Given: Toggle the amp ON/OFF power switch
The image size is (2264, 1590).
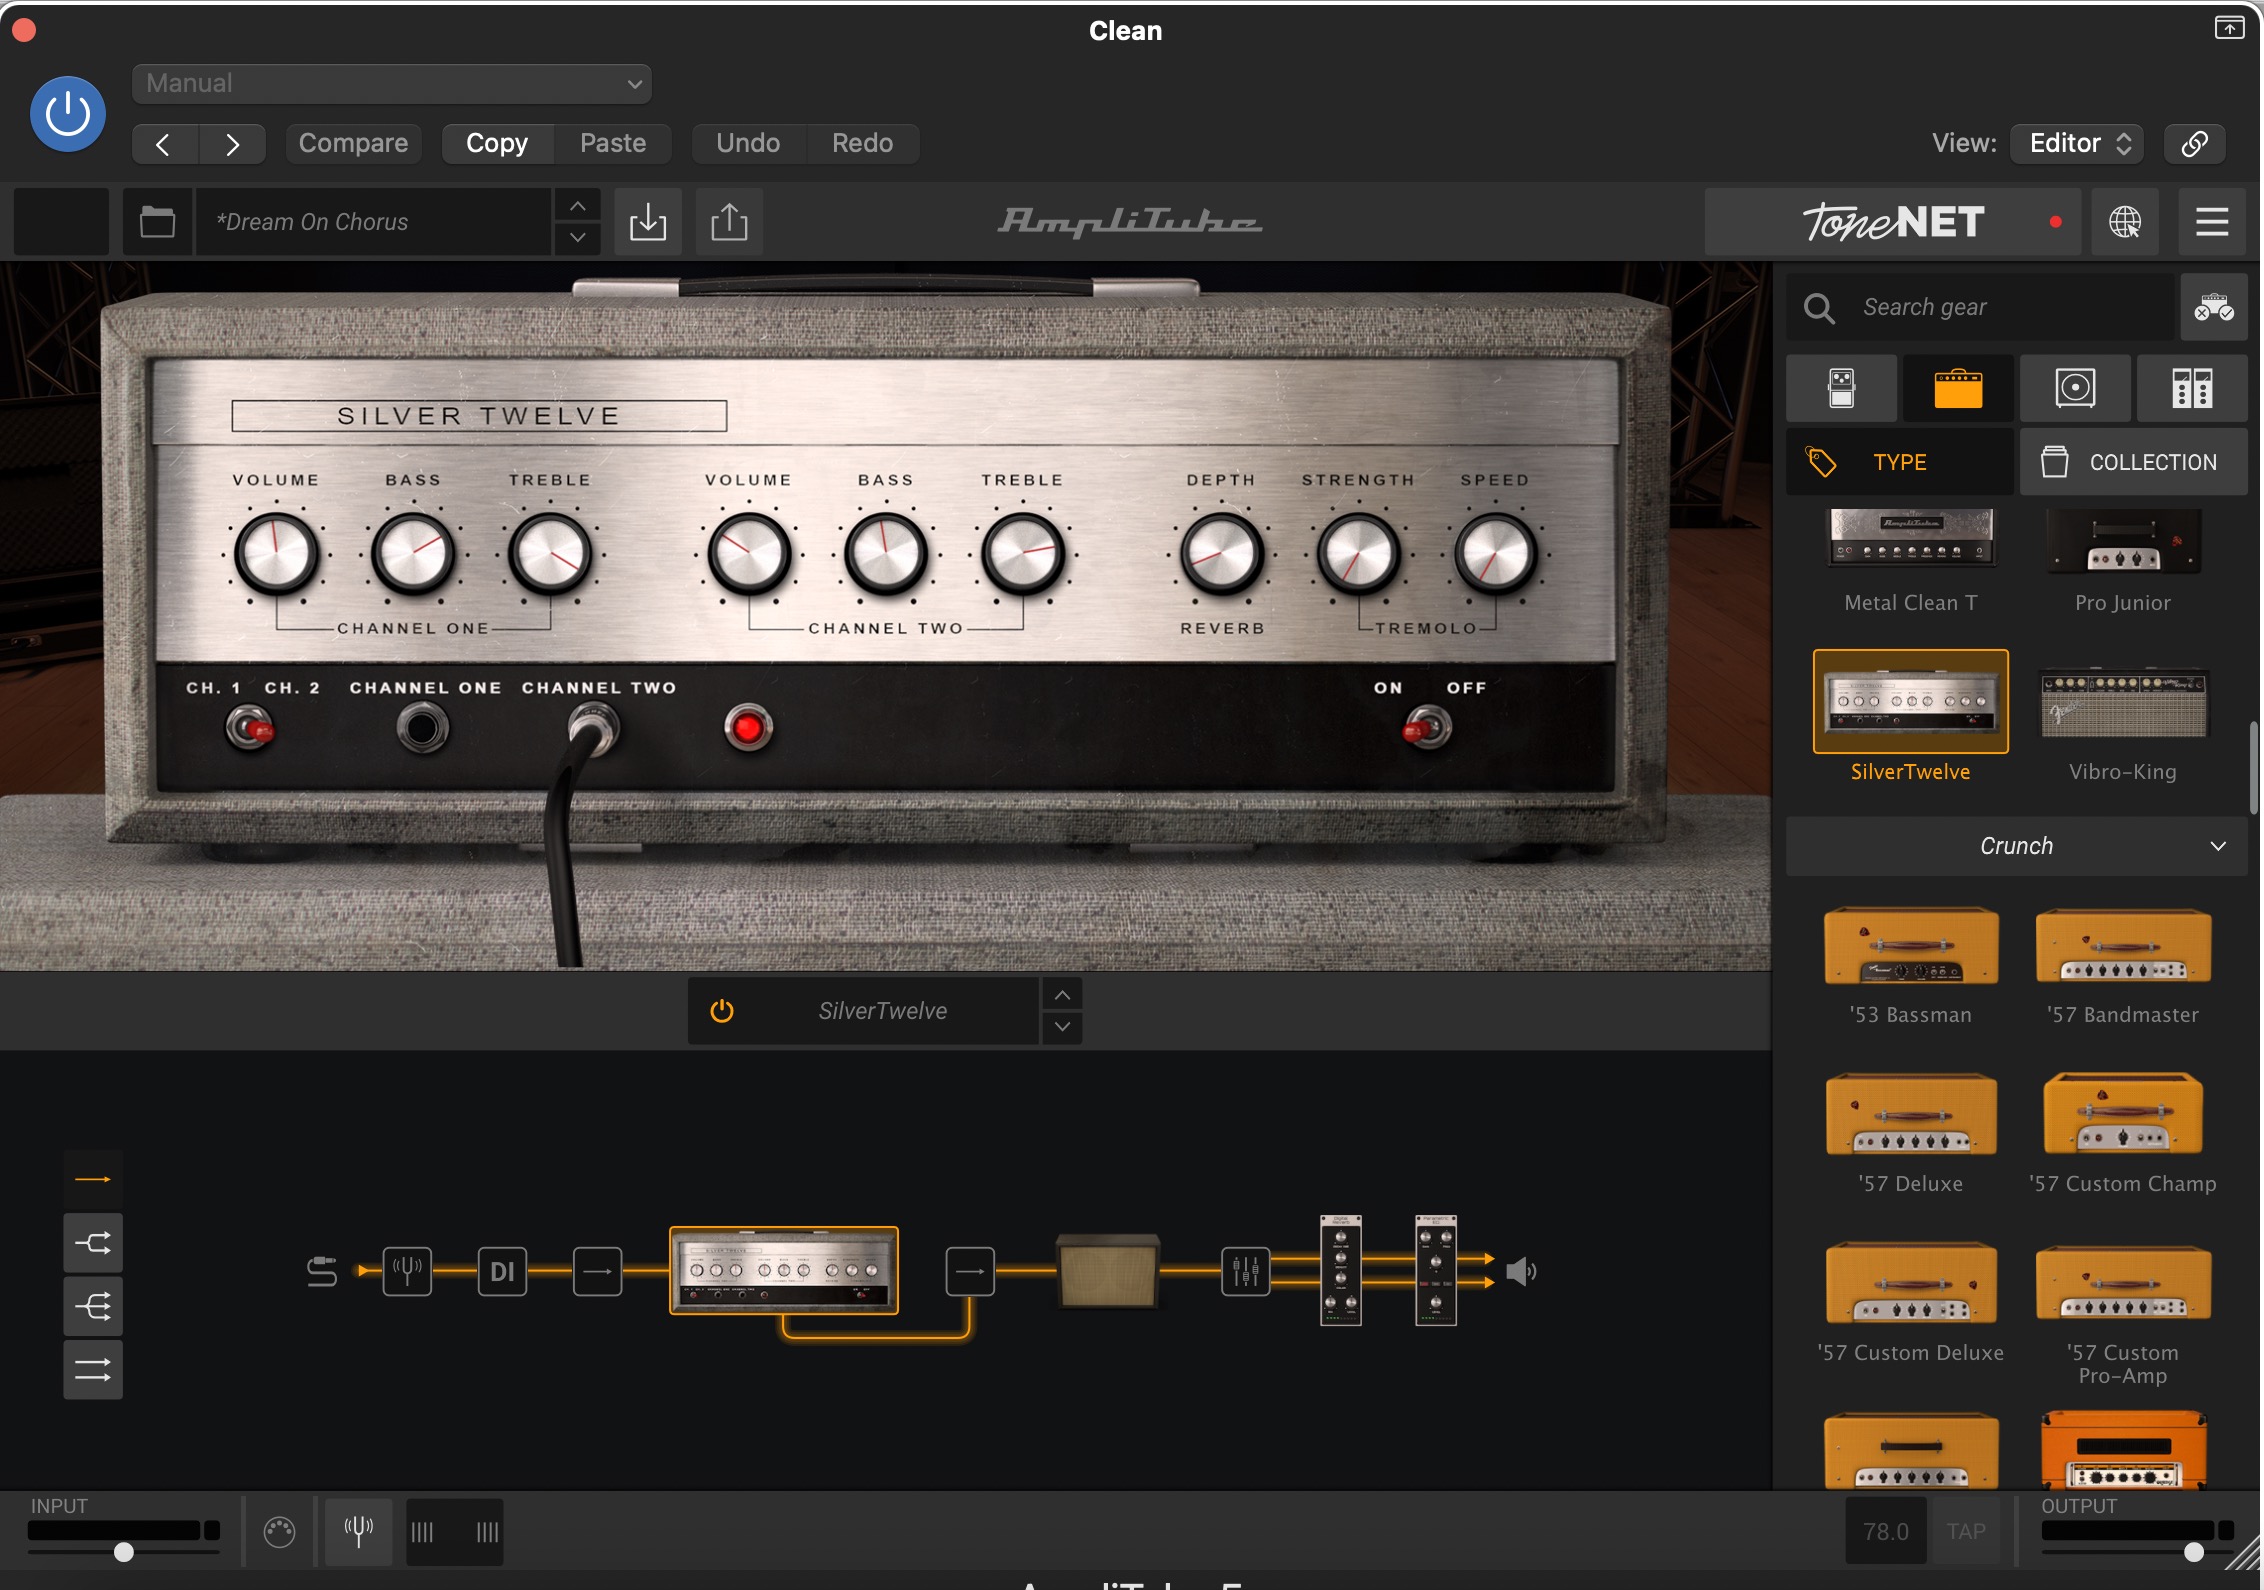Looking at the screenshot, I should tap(1426, 728).
